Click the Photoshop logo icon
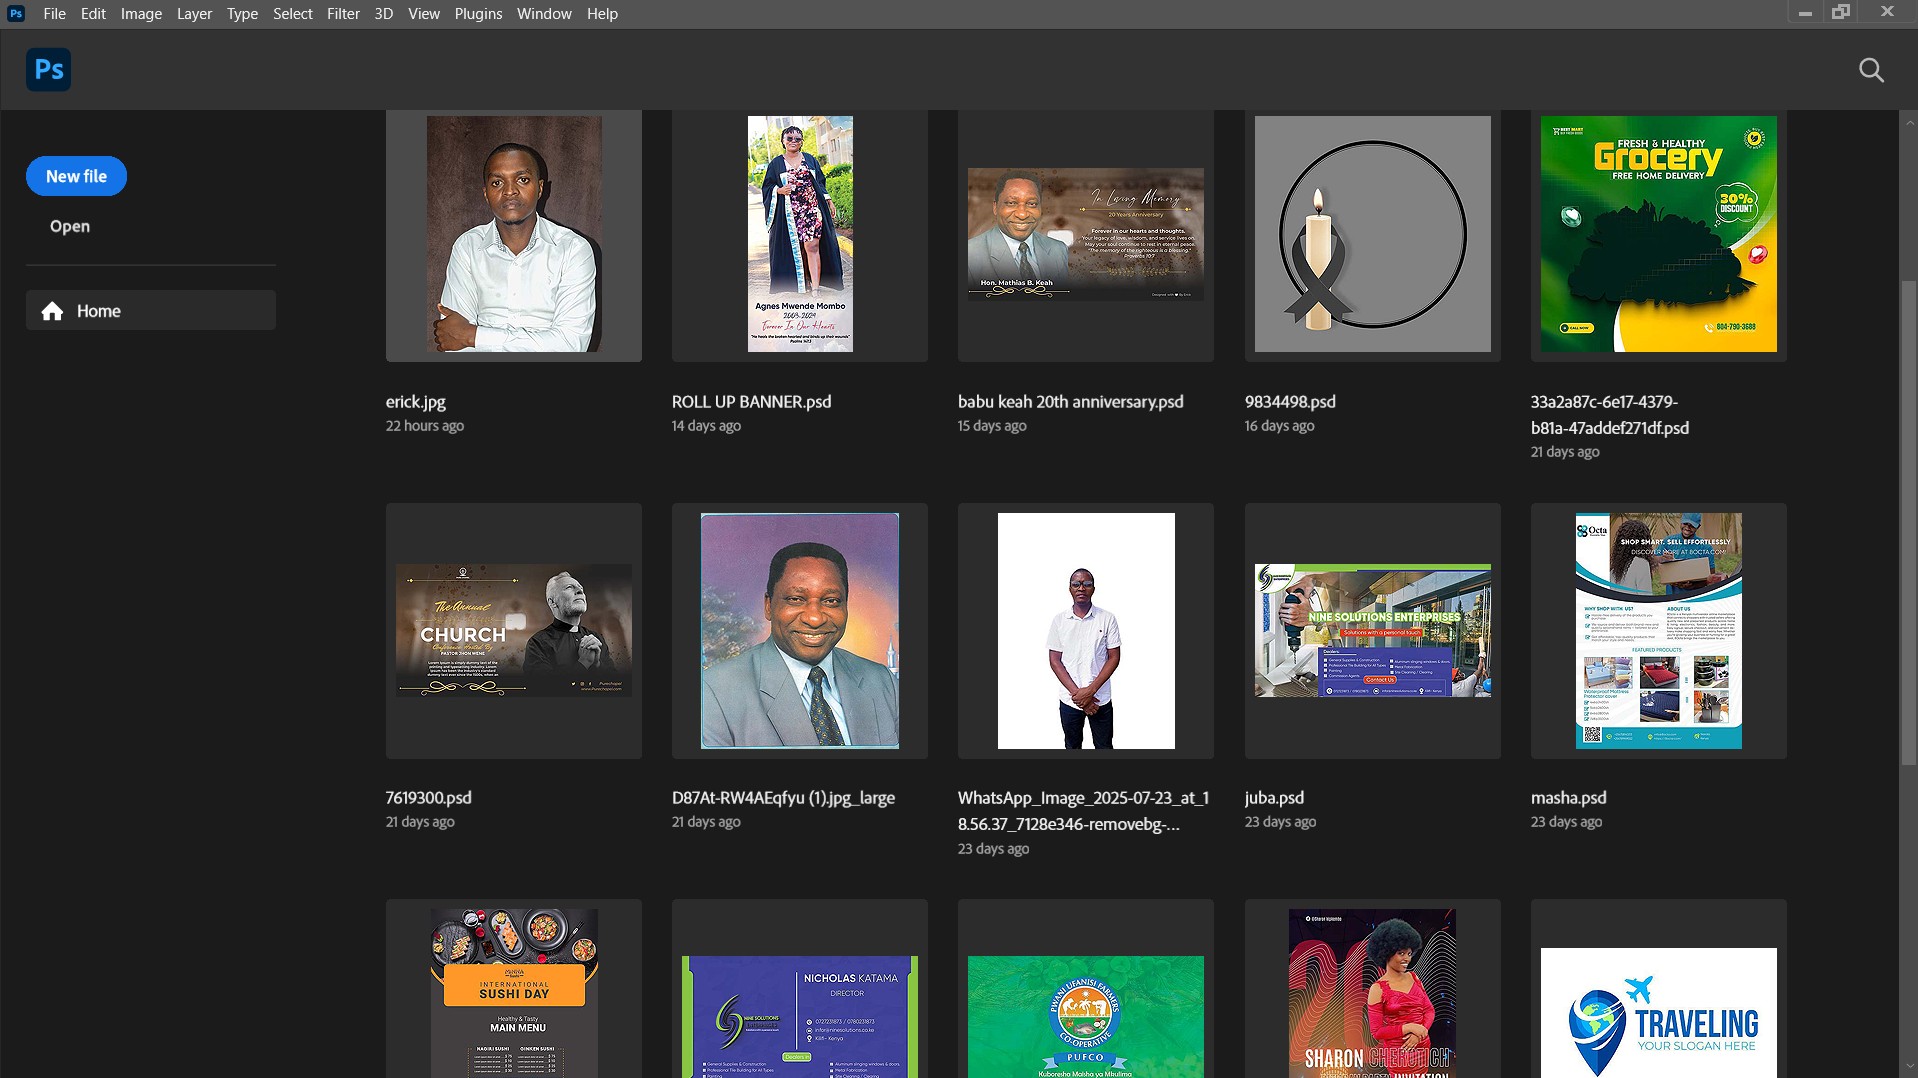 point(48,70)
